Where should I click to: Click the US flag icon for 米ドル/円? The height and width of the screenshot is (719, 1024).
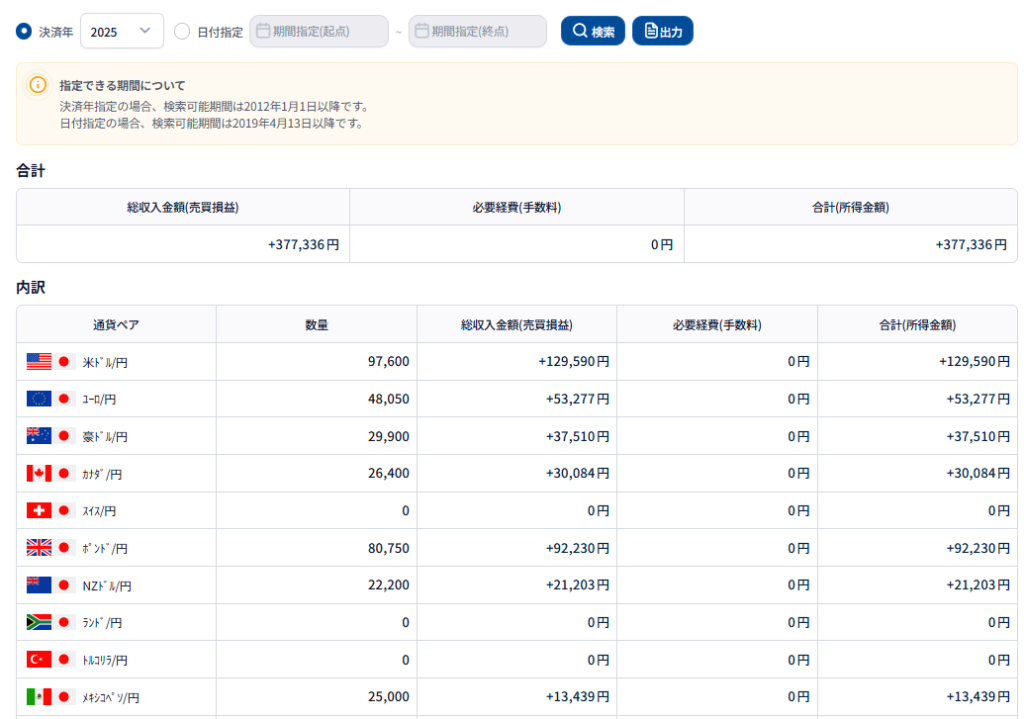[x=39, y=362]
